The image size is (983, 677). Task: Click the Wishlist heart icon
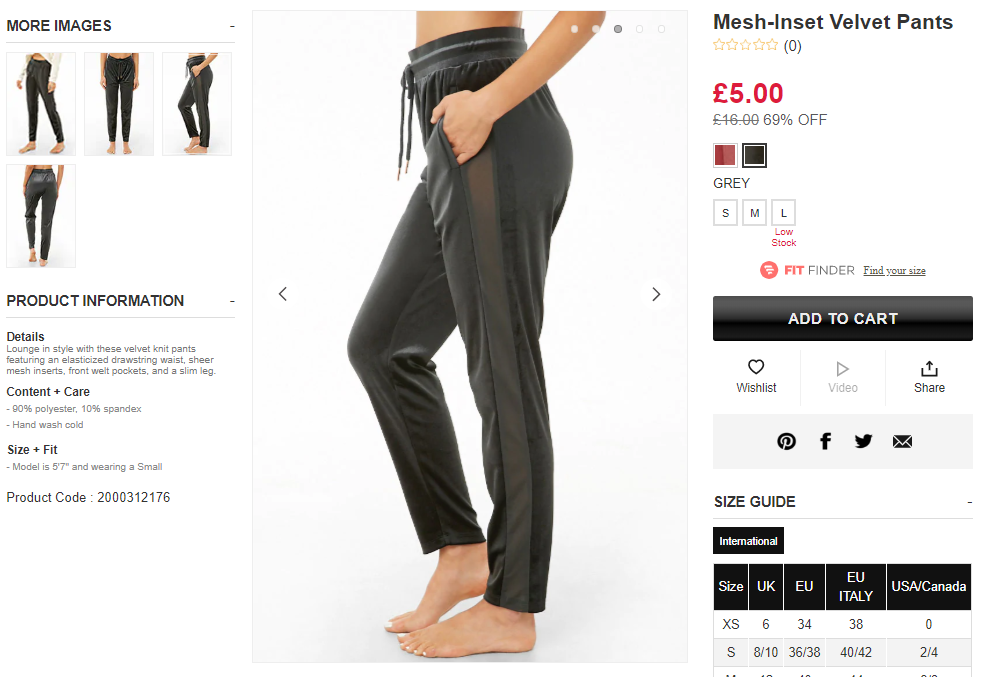(x=756, y=367)
